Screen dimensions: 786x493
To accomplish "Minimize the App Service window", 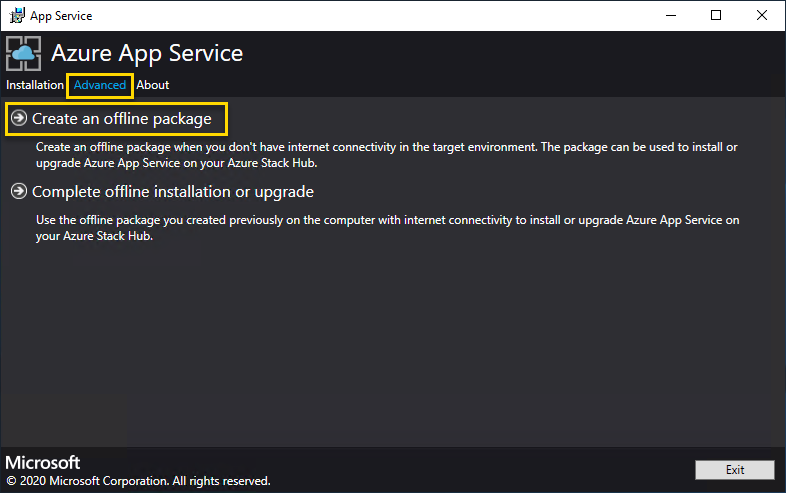I will click(x=668, y=16).
